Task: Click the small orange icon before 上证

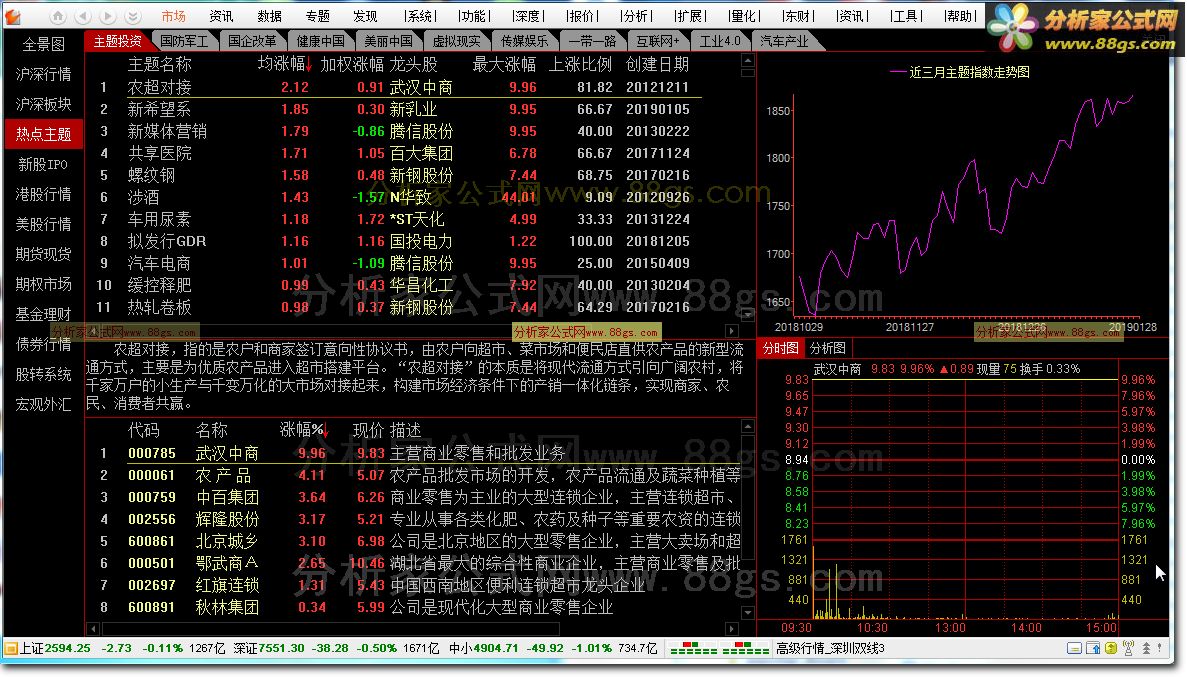Action: pos(11,648)
